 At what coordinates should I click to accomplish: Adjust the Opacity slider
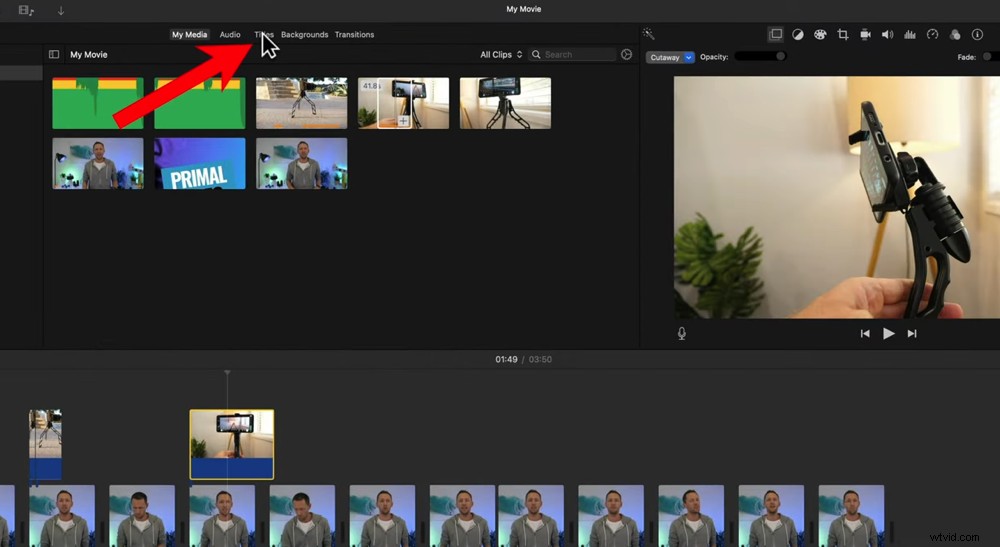pos(760,56)
